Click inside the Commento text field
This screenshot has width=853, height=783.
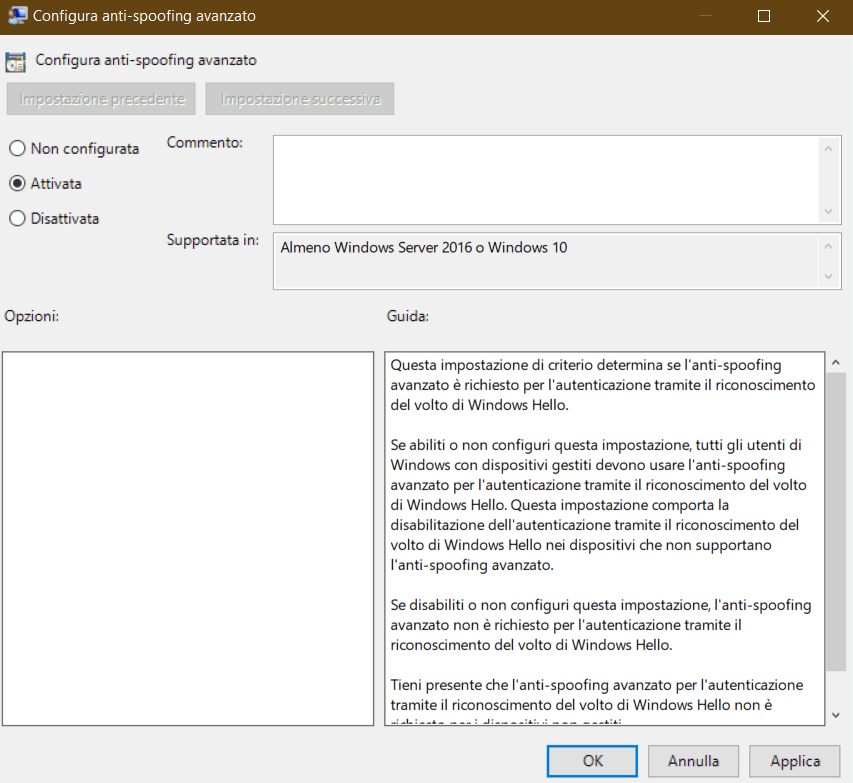pyautogui.click(x=545, y=180)
